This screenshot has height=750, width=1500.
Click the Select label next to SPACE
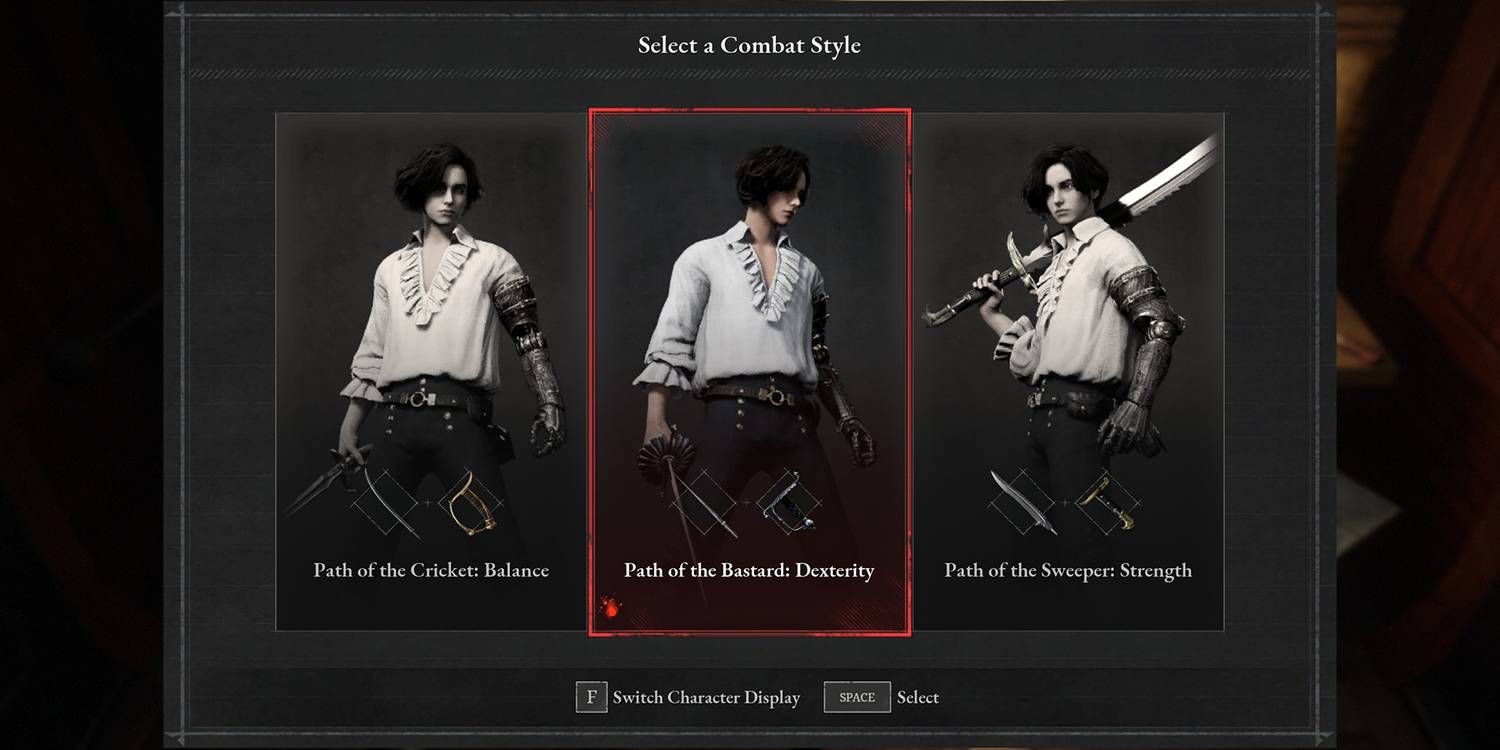918,698
